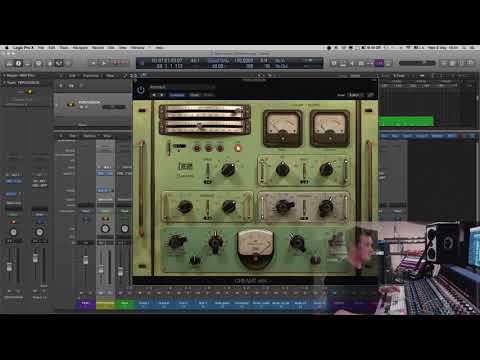Click the rewind transport button
480x360 pixels.
pos(93,63)
